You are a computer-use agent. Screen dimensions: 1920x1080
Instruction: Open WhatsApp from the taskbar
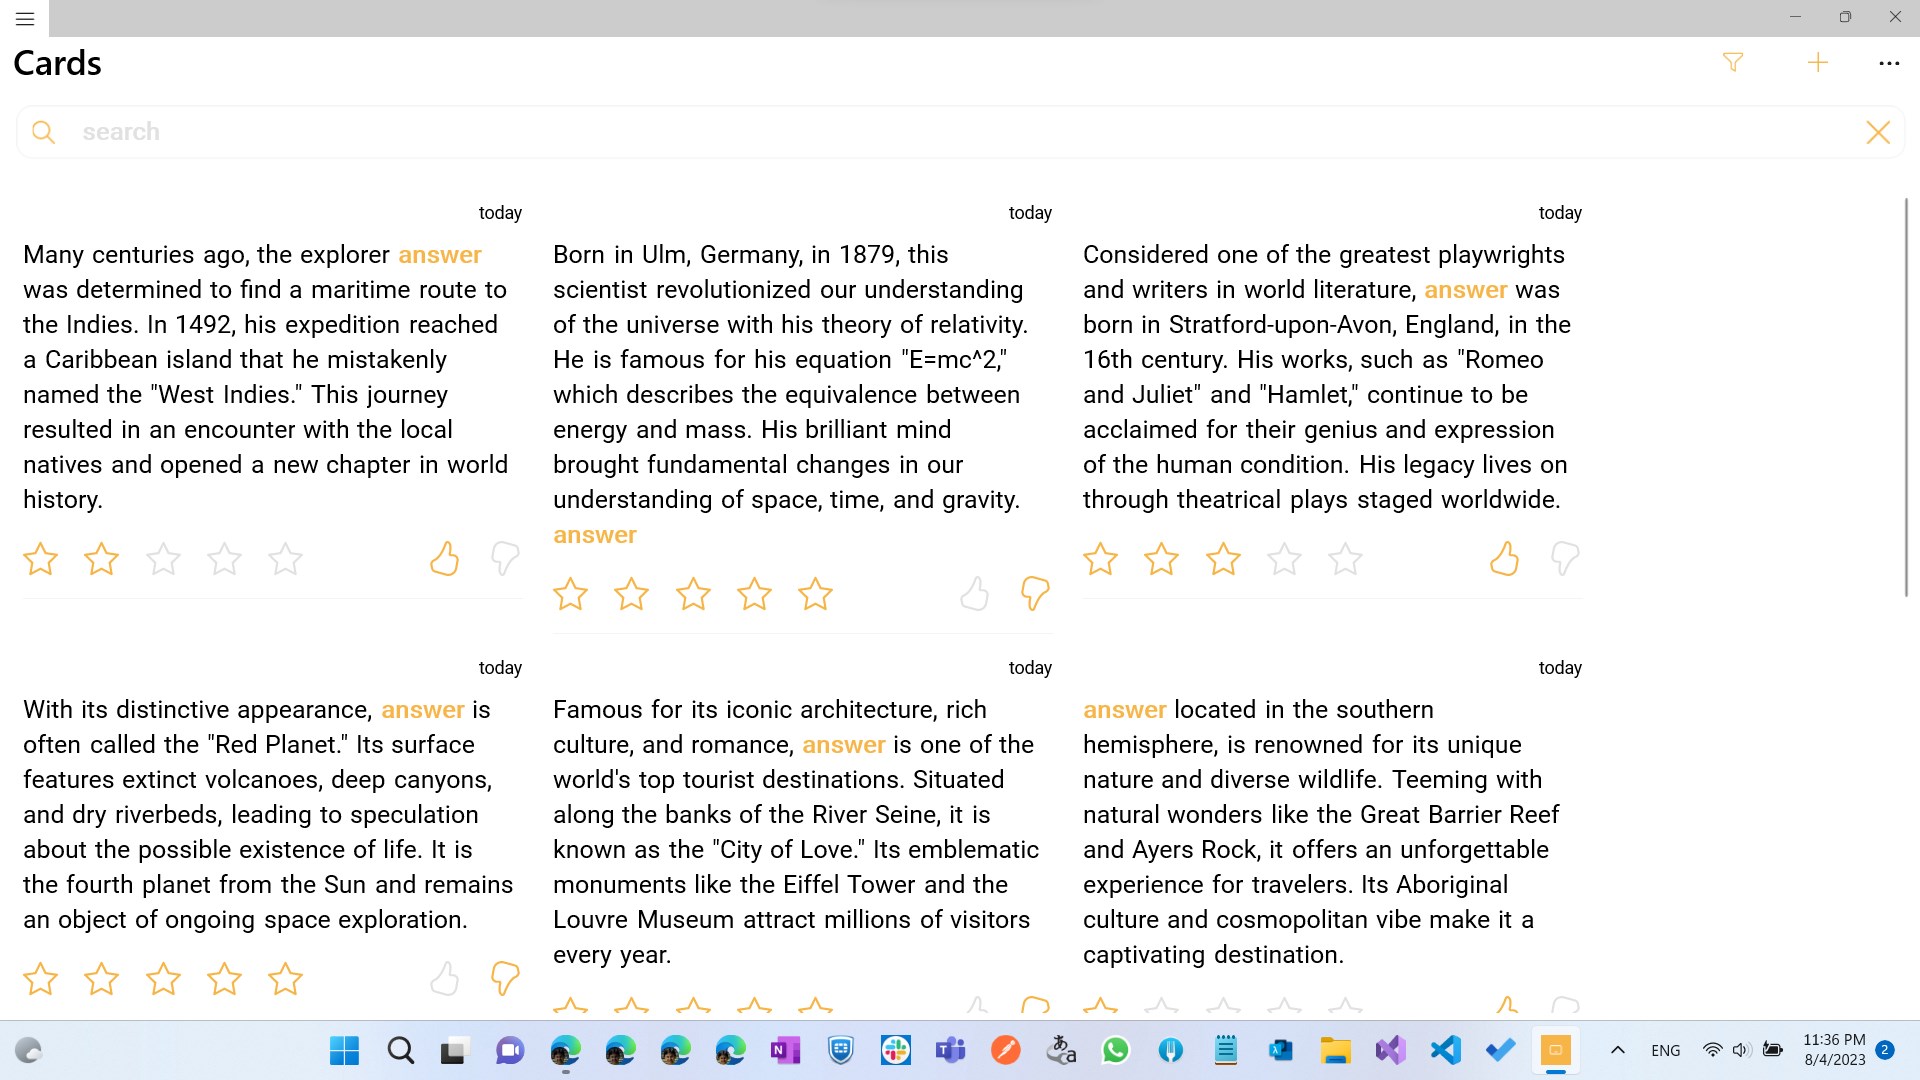[1115, 1050]
